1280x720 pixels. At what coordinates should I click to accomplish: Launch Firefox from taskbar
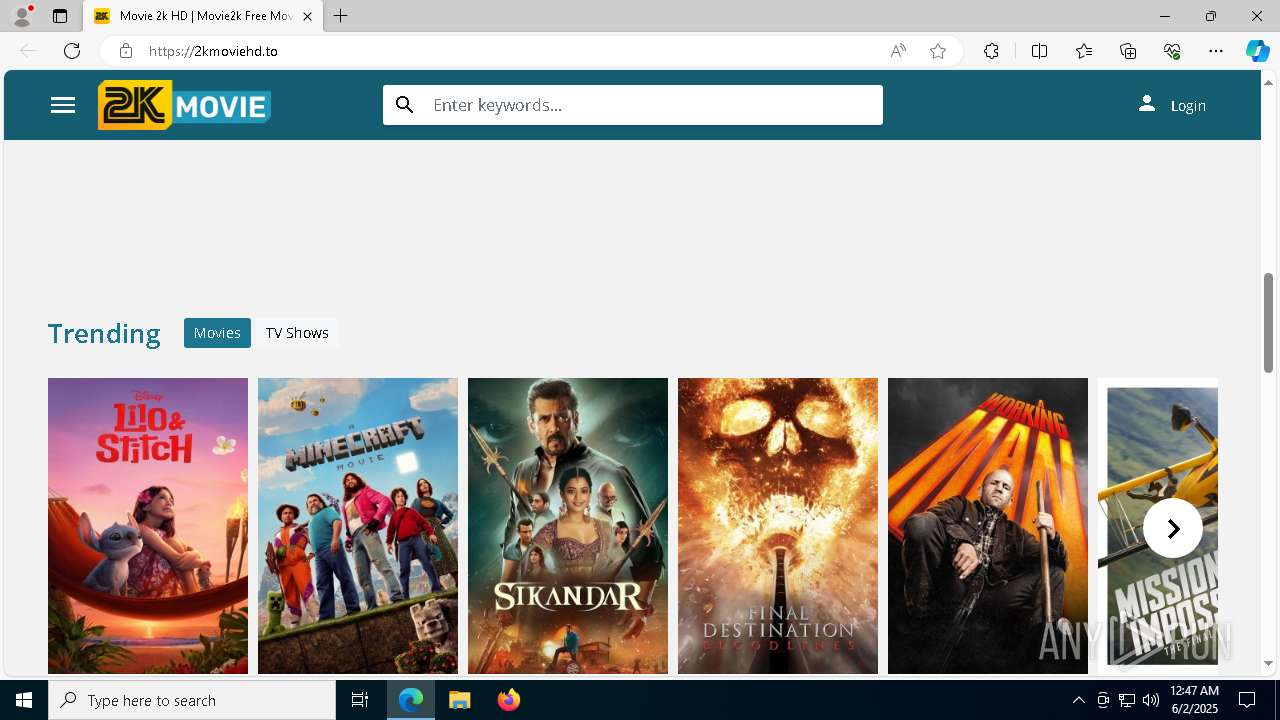point(509,700)
